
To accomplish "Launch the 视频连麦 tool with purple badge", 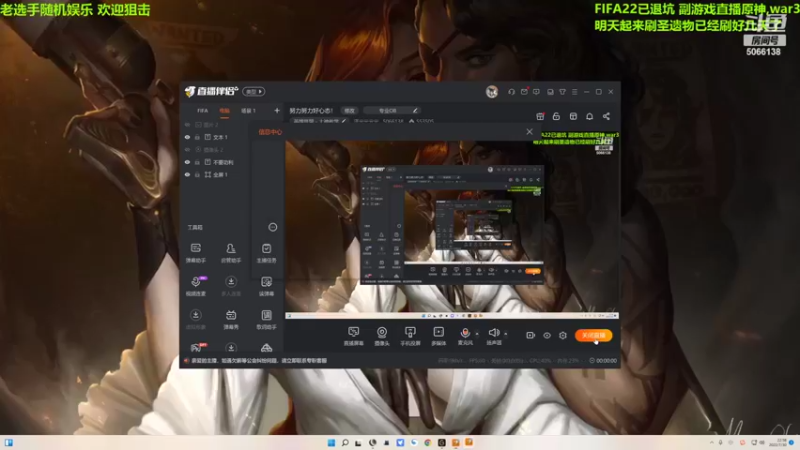I will click(195, 286).
